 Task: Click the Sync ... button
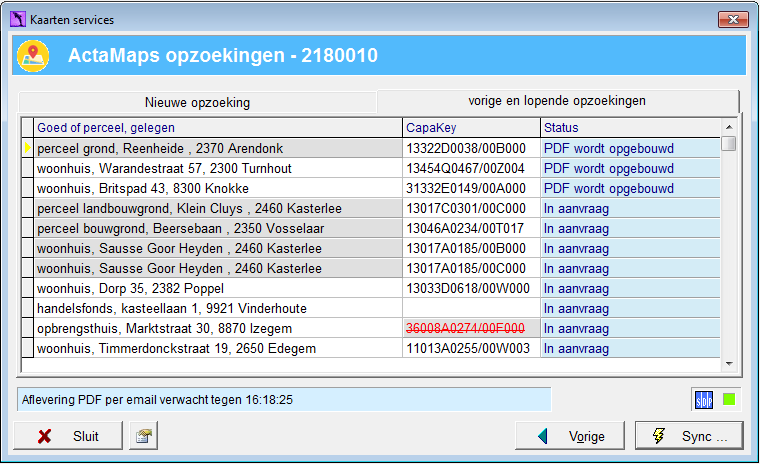coord(689,436)
